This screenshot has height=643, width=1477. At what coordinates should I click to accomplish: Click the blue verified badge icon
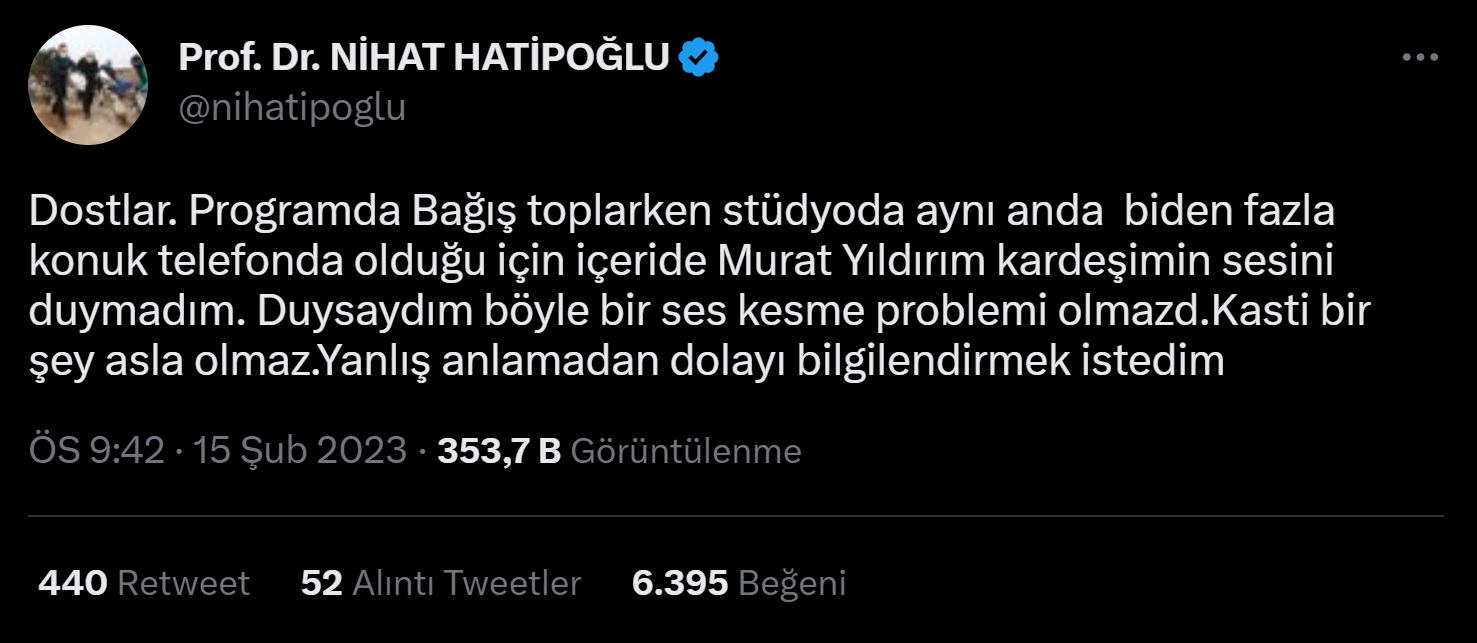point(699,59)
